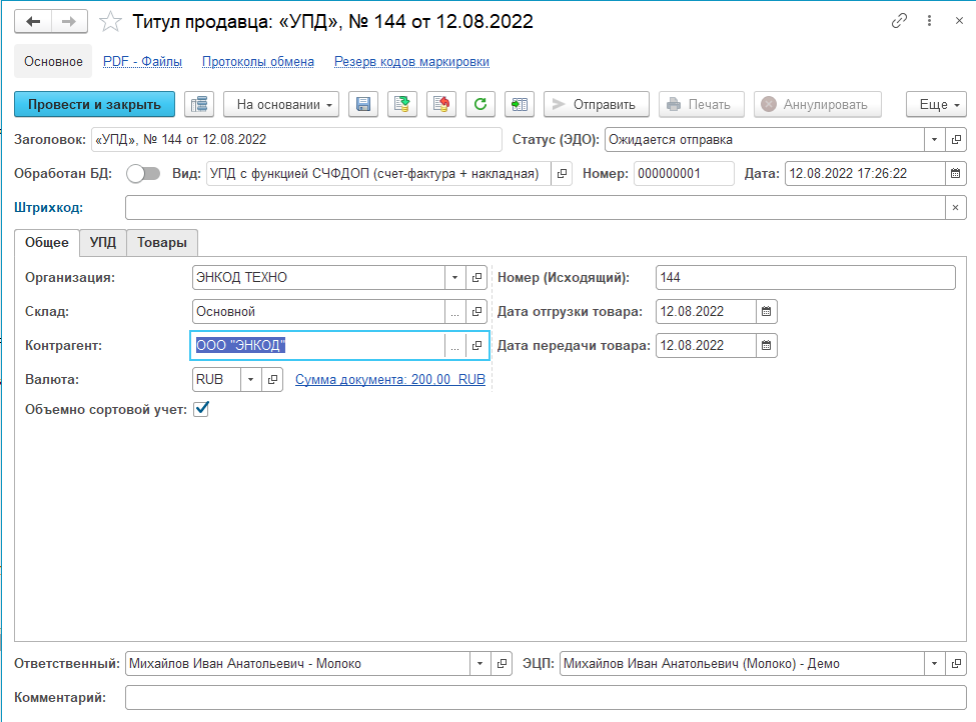This screenshot has height=722, width=976.
Task: Open the Протоколы обмена link
Action: pyautogui.click(x=258, y=61)
